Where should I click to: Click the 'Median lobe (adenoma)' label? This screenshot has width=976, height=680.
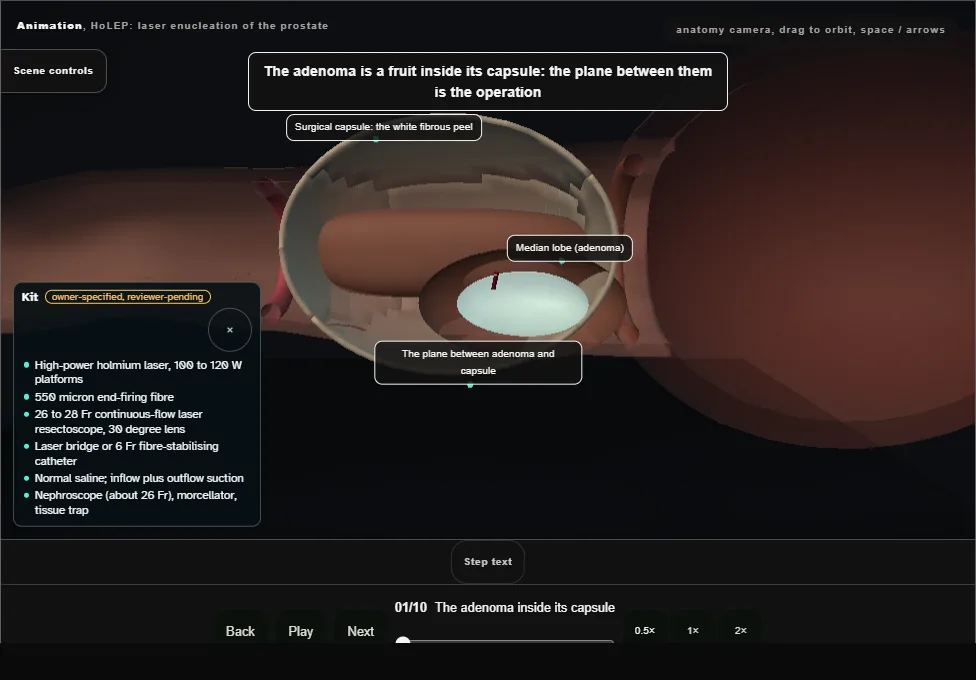[x=570, y=248]
